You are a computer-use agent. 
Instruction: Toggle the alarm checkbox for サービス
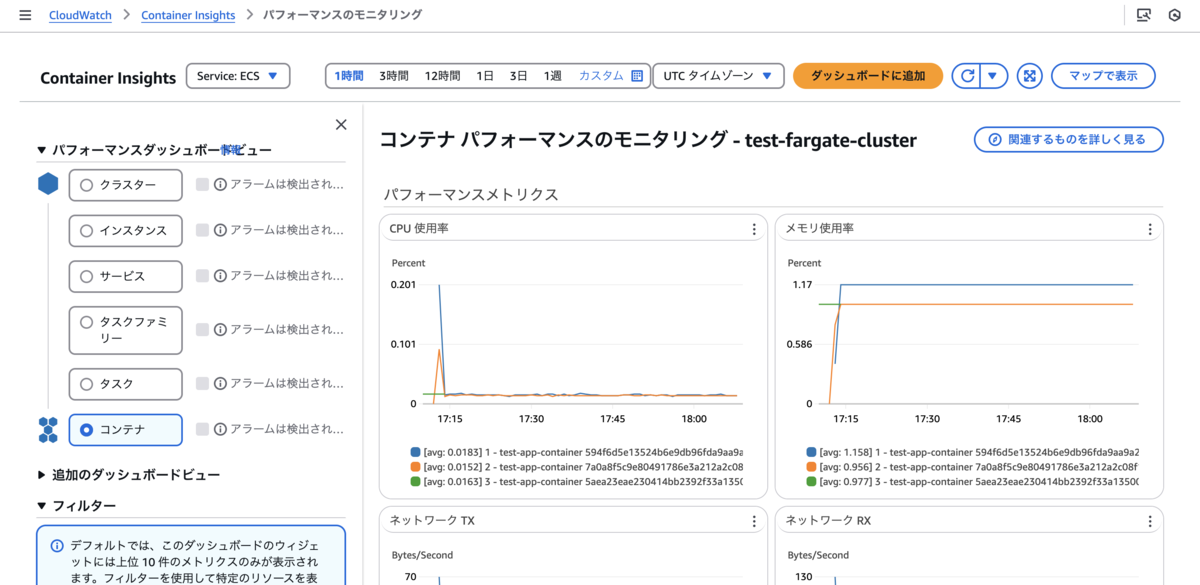click(203, 276)
